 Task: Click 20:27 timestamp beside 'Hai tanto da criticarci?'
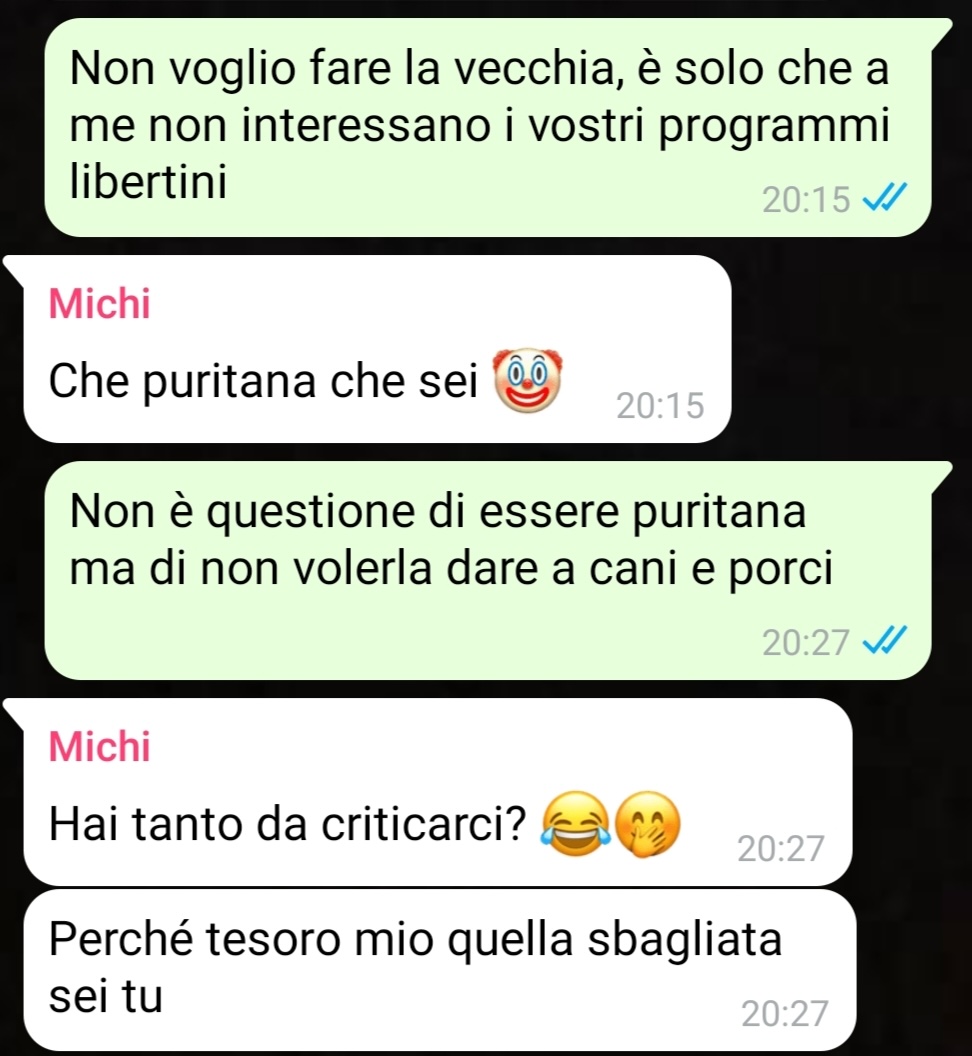(x=781, y=849)
